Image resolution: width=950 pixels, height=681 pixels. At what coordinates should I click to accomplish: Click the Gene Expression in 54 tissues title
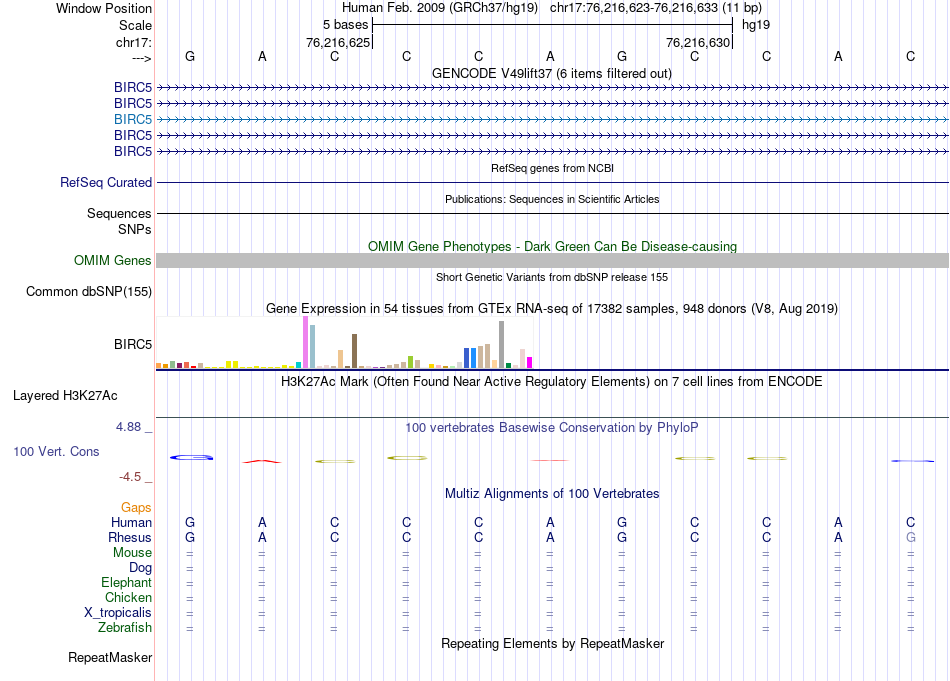point(552,308)
